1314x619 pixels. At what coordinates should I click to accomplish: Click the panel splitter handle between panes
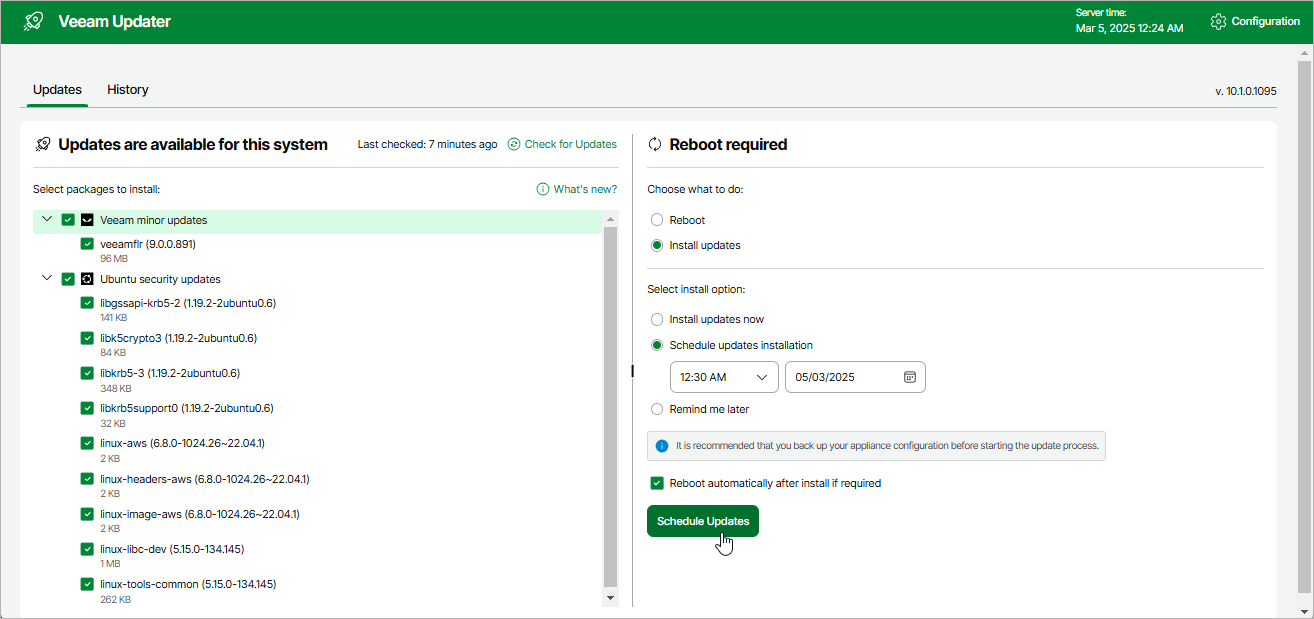click(x=632, y=371)
